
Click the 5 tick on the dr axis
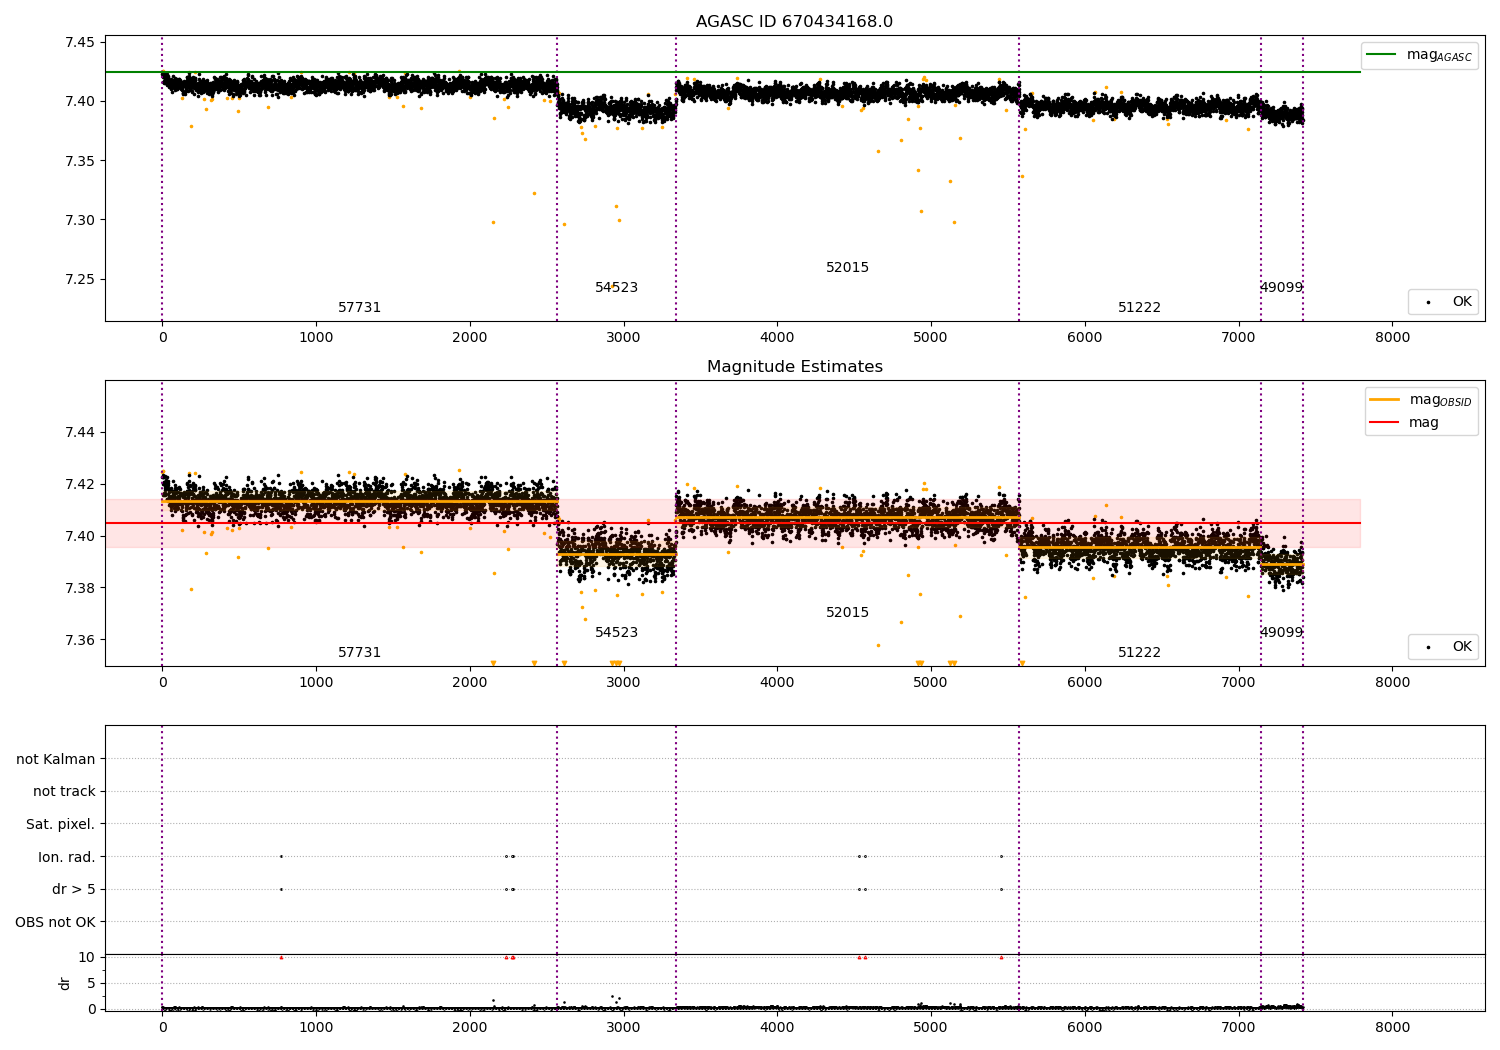click(x=91, y=983)
